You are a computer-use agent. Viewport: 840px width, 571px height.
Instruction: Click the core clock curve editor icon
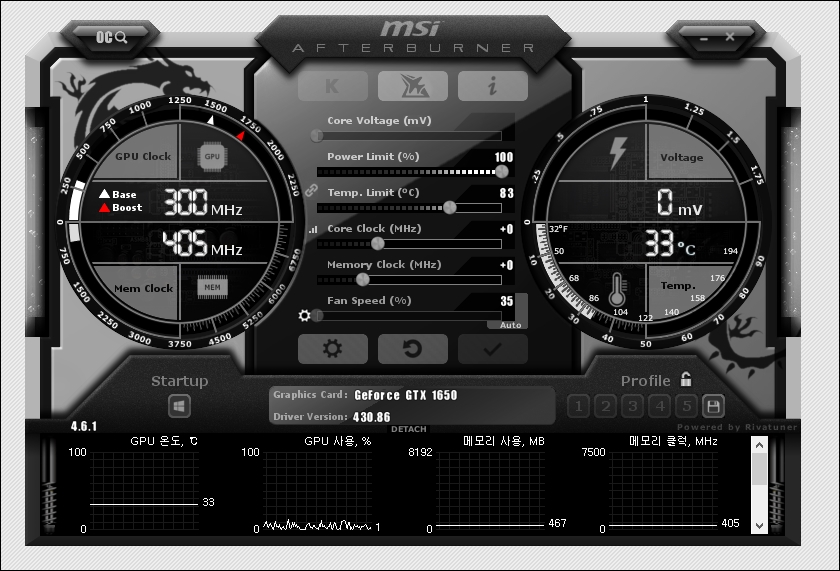[x=313, y=230]
